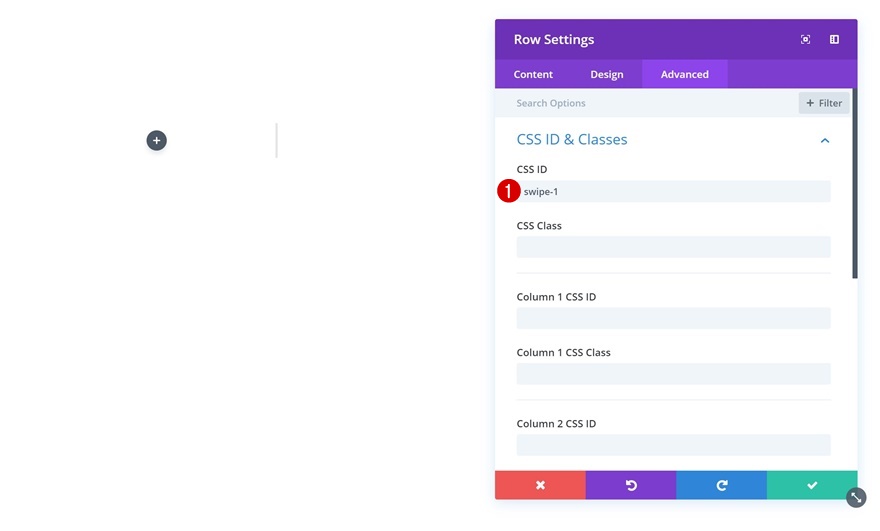Toggle fullscreen expand icon in modal header
This screenshot has height=531, width=880.
pos(806,40)
